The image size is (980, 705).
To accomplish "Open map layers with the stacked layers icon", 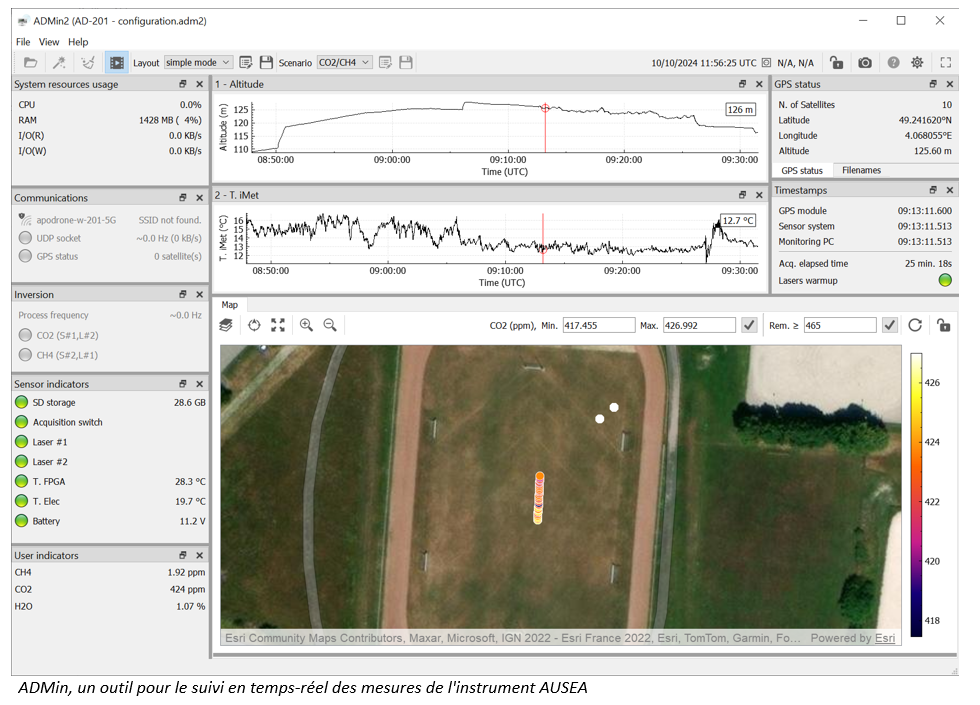I will point(226,325).
